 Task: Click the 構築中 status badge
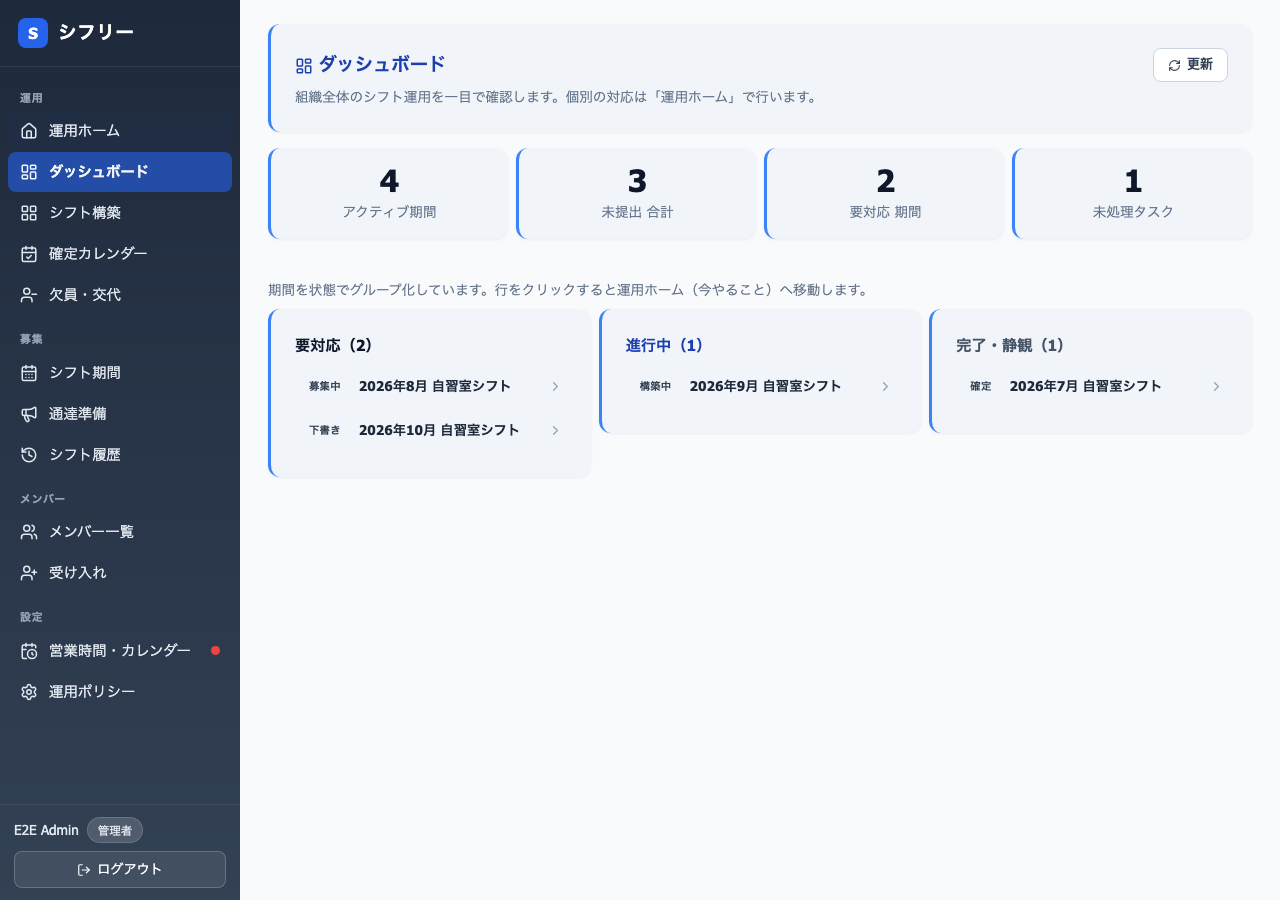[656, 386]
